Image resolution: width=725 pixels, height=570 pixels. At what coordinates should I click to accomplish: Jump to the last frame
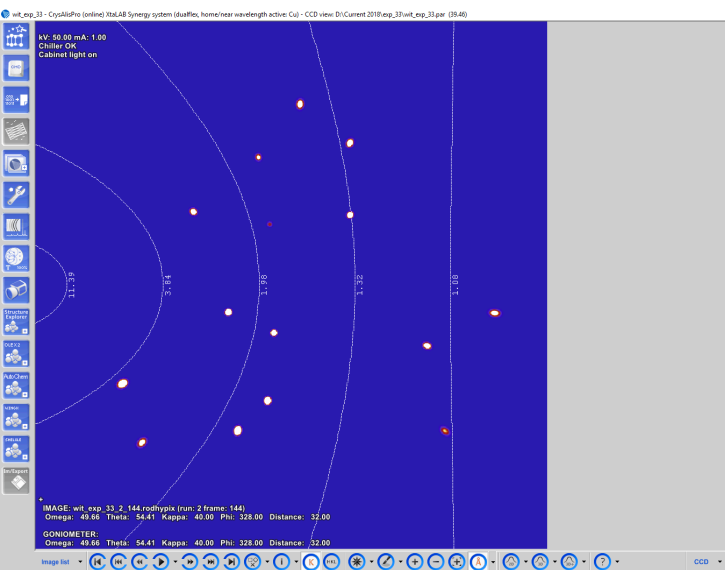[x=231, y=562]
